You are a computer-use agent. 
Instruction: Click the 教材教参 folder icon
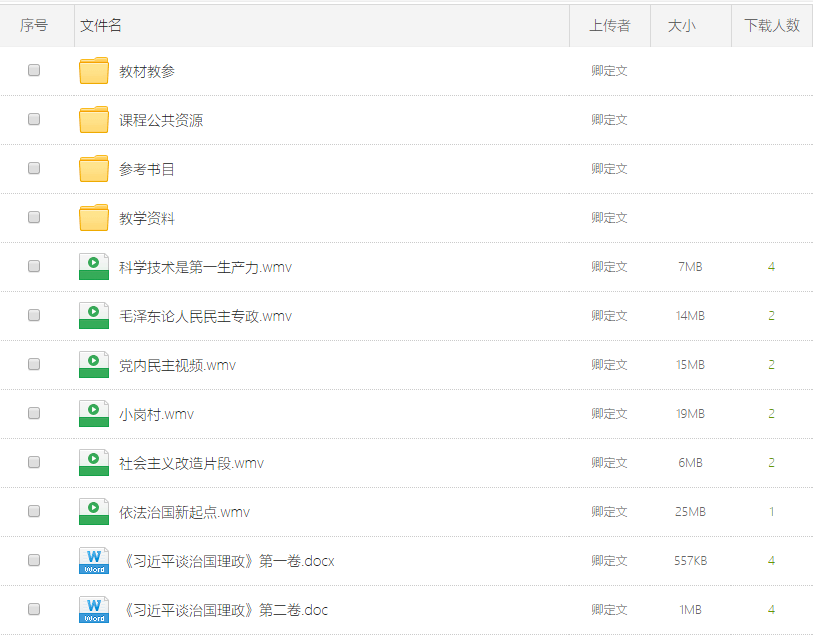point(94,71)
